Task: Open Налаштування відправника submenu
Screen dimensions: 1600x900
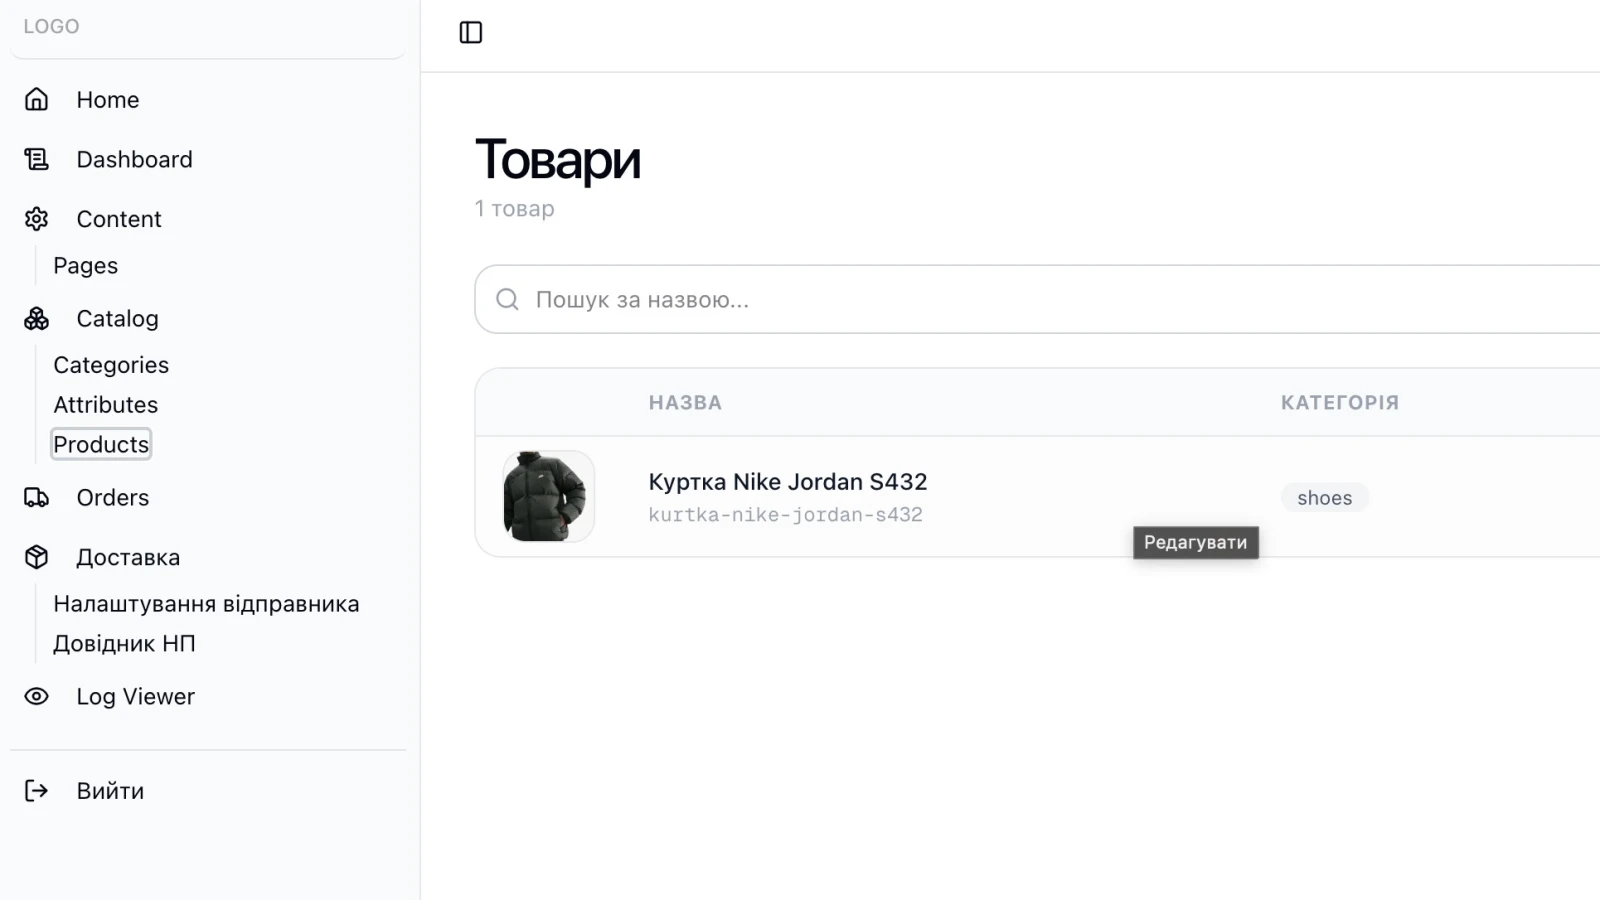Action: [206, 604]
